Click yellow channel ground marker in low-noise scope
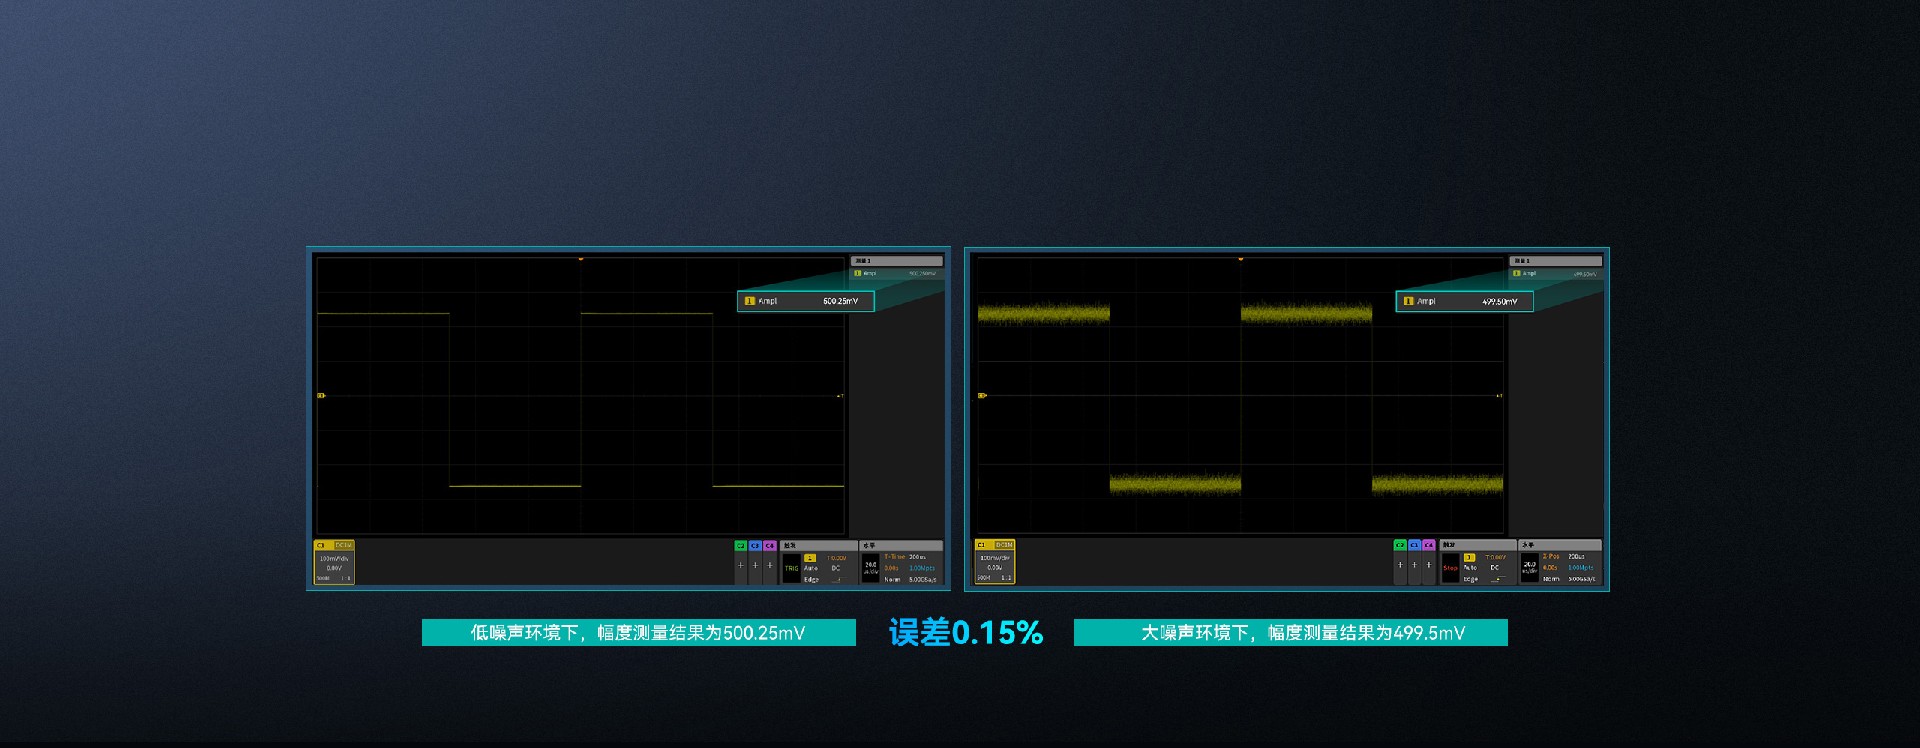This screenshot has height=748, width=1920. pos(321,396)
